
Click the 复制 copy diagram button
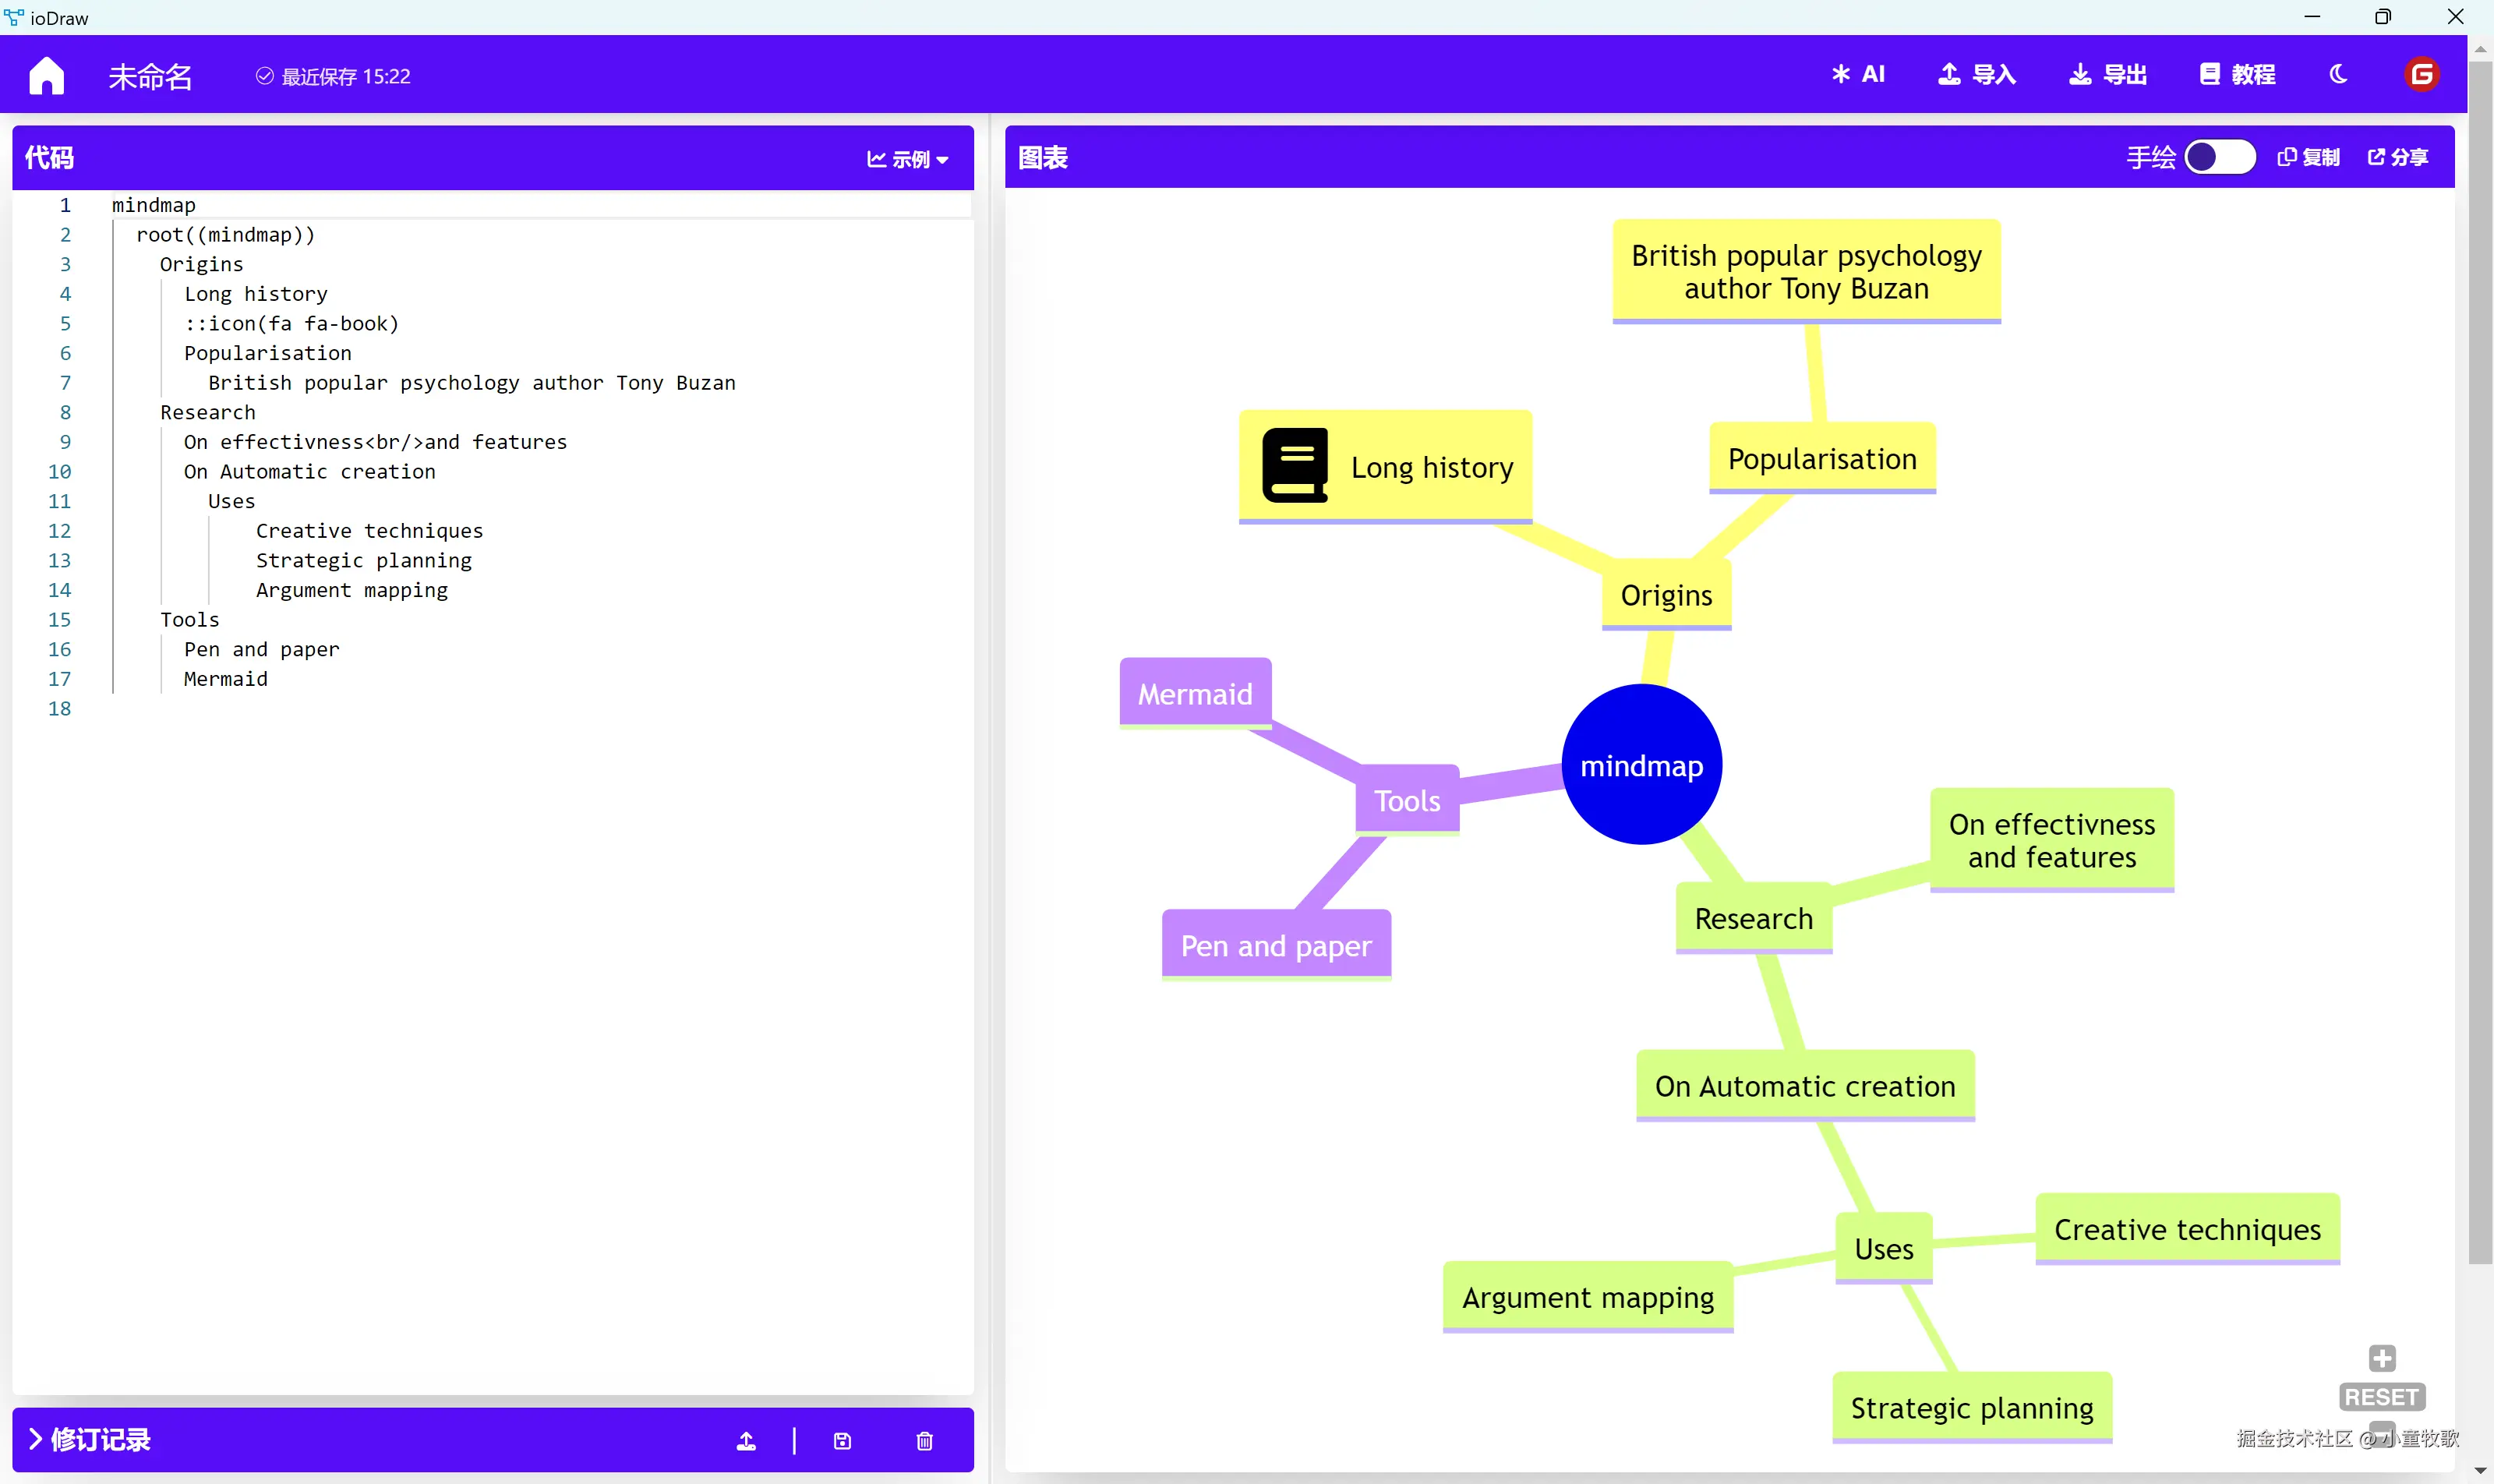(2308, 157)
